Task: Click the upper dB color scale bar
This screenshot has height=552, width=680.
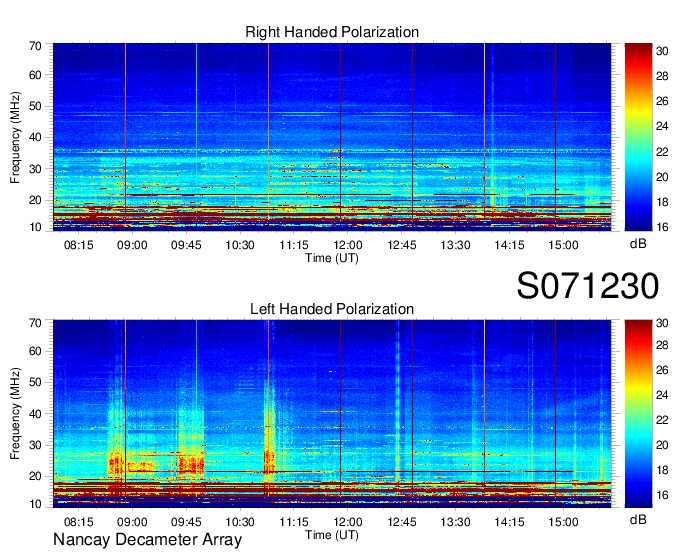Action: [638, 137]
